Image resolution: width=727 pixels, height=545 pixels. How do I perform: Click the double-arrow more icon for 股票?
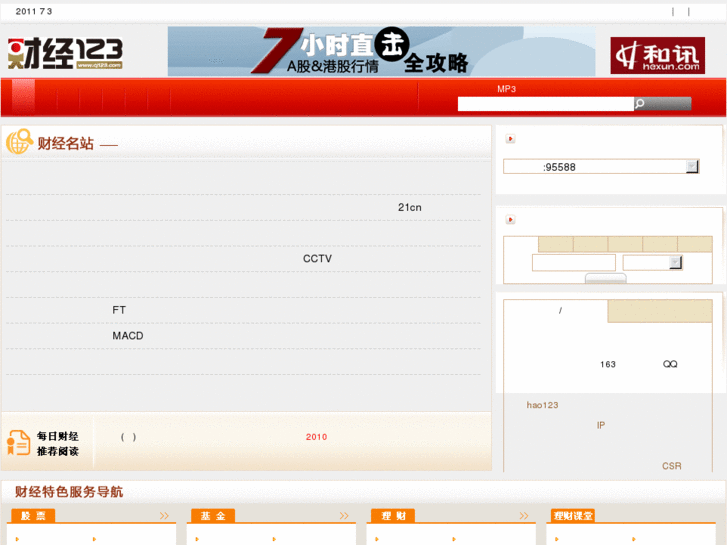coord(164,516)
